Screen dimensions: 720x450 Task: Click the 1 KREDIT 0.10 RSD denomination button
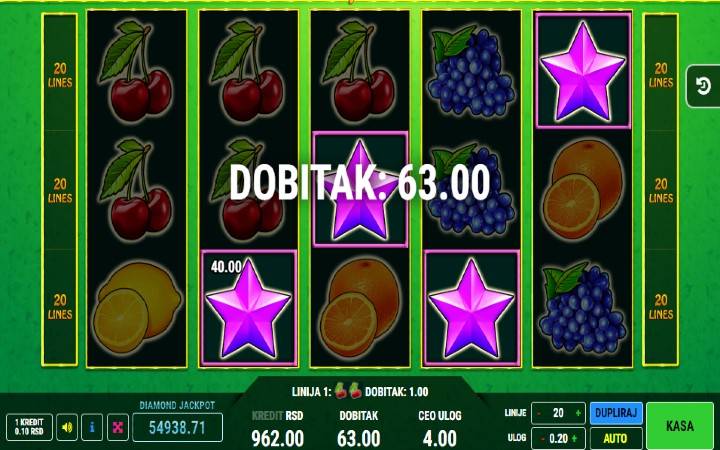(29, 427)
